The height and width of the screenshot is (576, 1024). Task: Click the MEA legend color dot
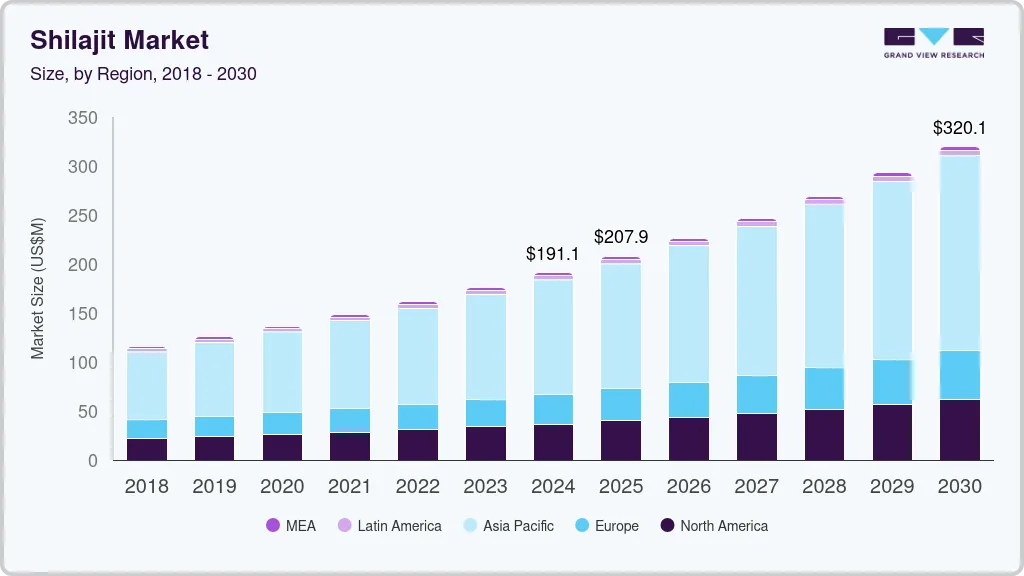click(x=273, y=525)
